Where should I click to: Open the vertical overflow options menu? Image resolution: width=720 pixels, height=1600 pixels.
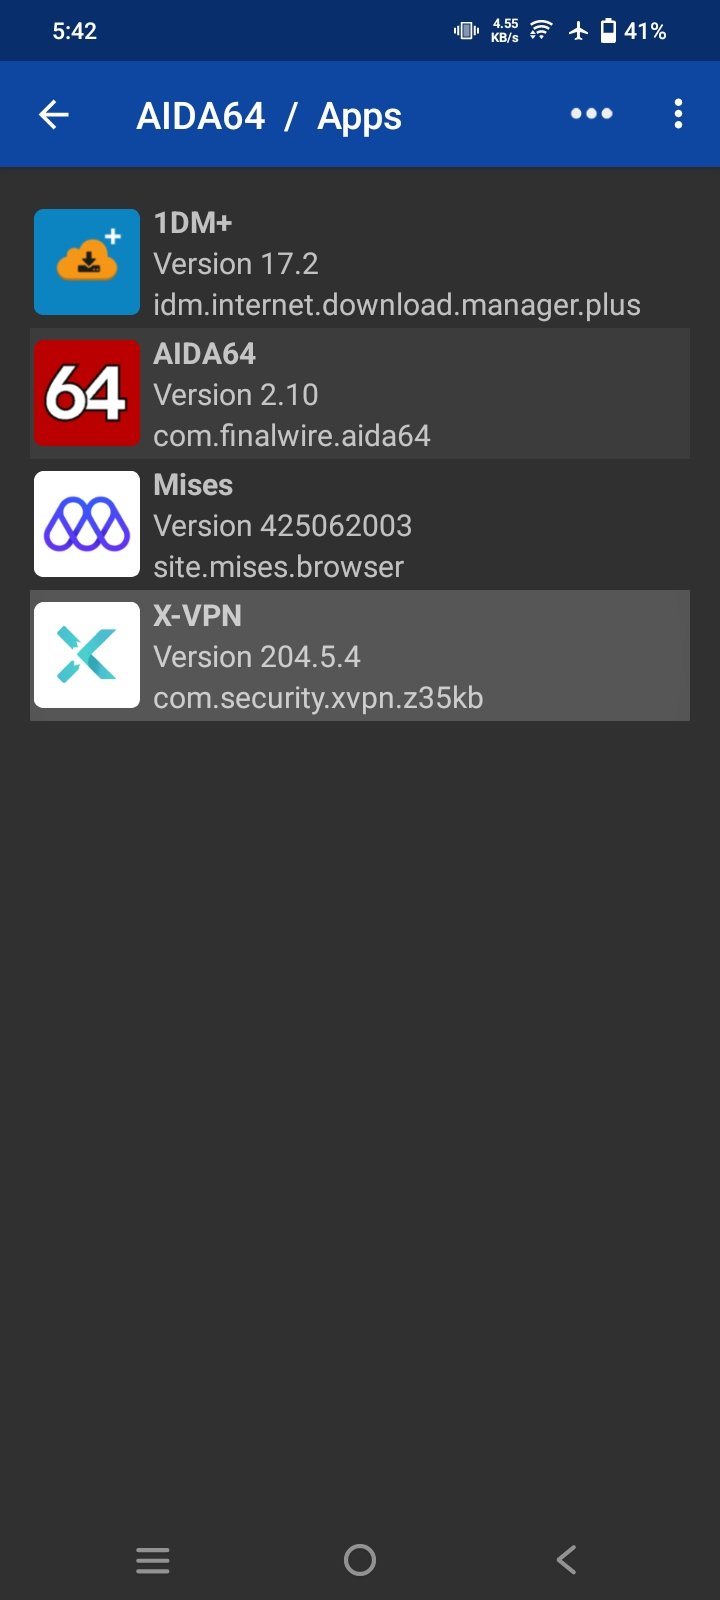(x=678, y=114)
